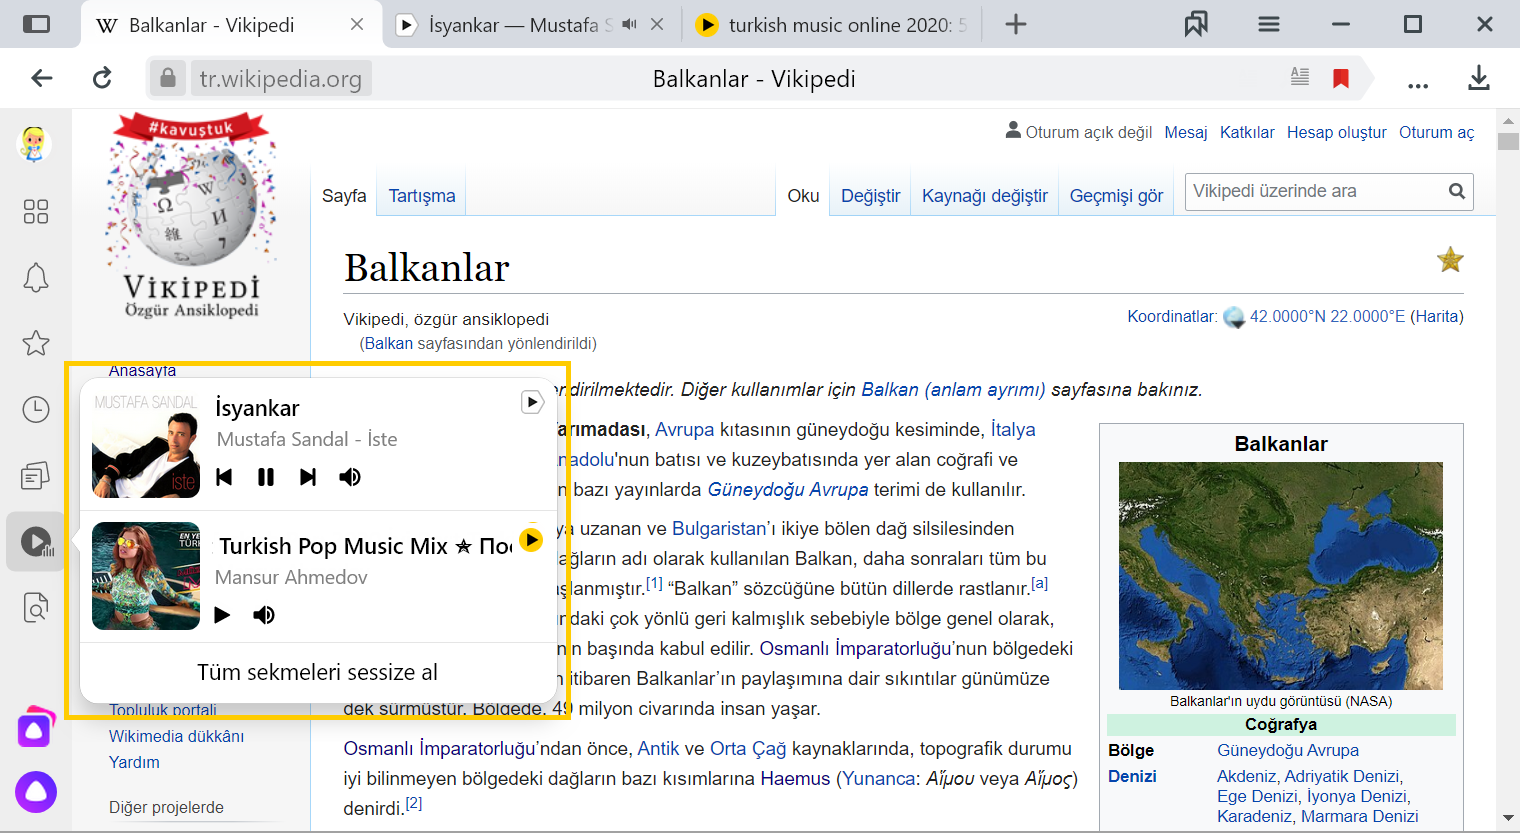Toggle the side panel icon in titlebar
The height and width of the screenshot is (833, 1520).
(36, 24)
